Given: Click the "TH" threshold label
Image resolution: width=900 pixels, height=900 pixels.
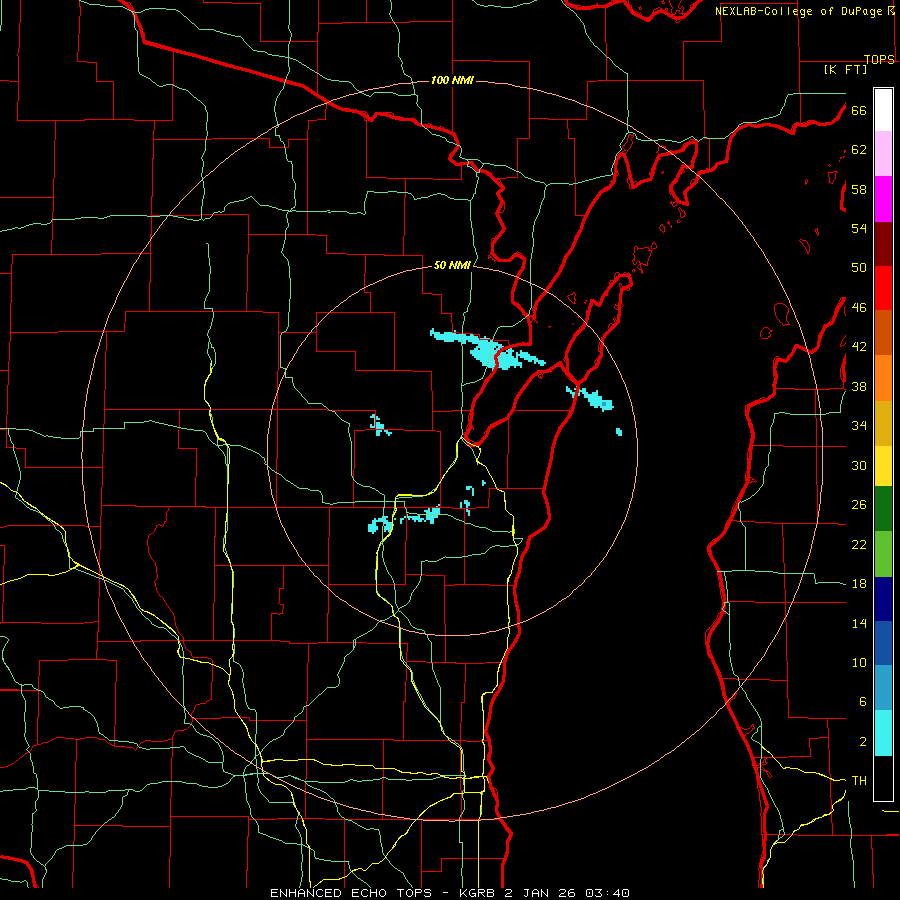Looking at the screenshot, I should point(859,781).
